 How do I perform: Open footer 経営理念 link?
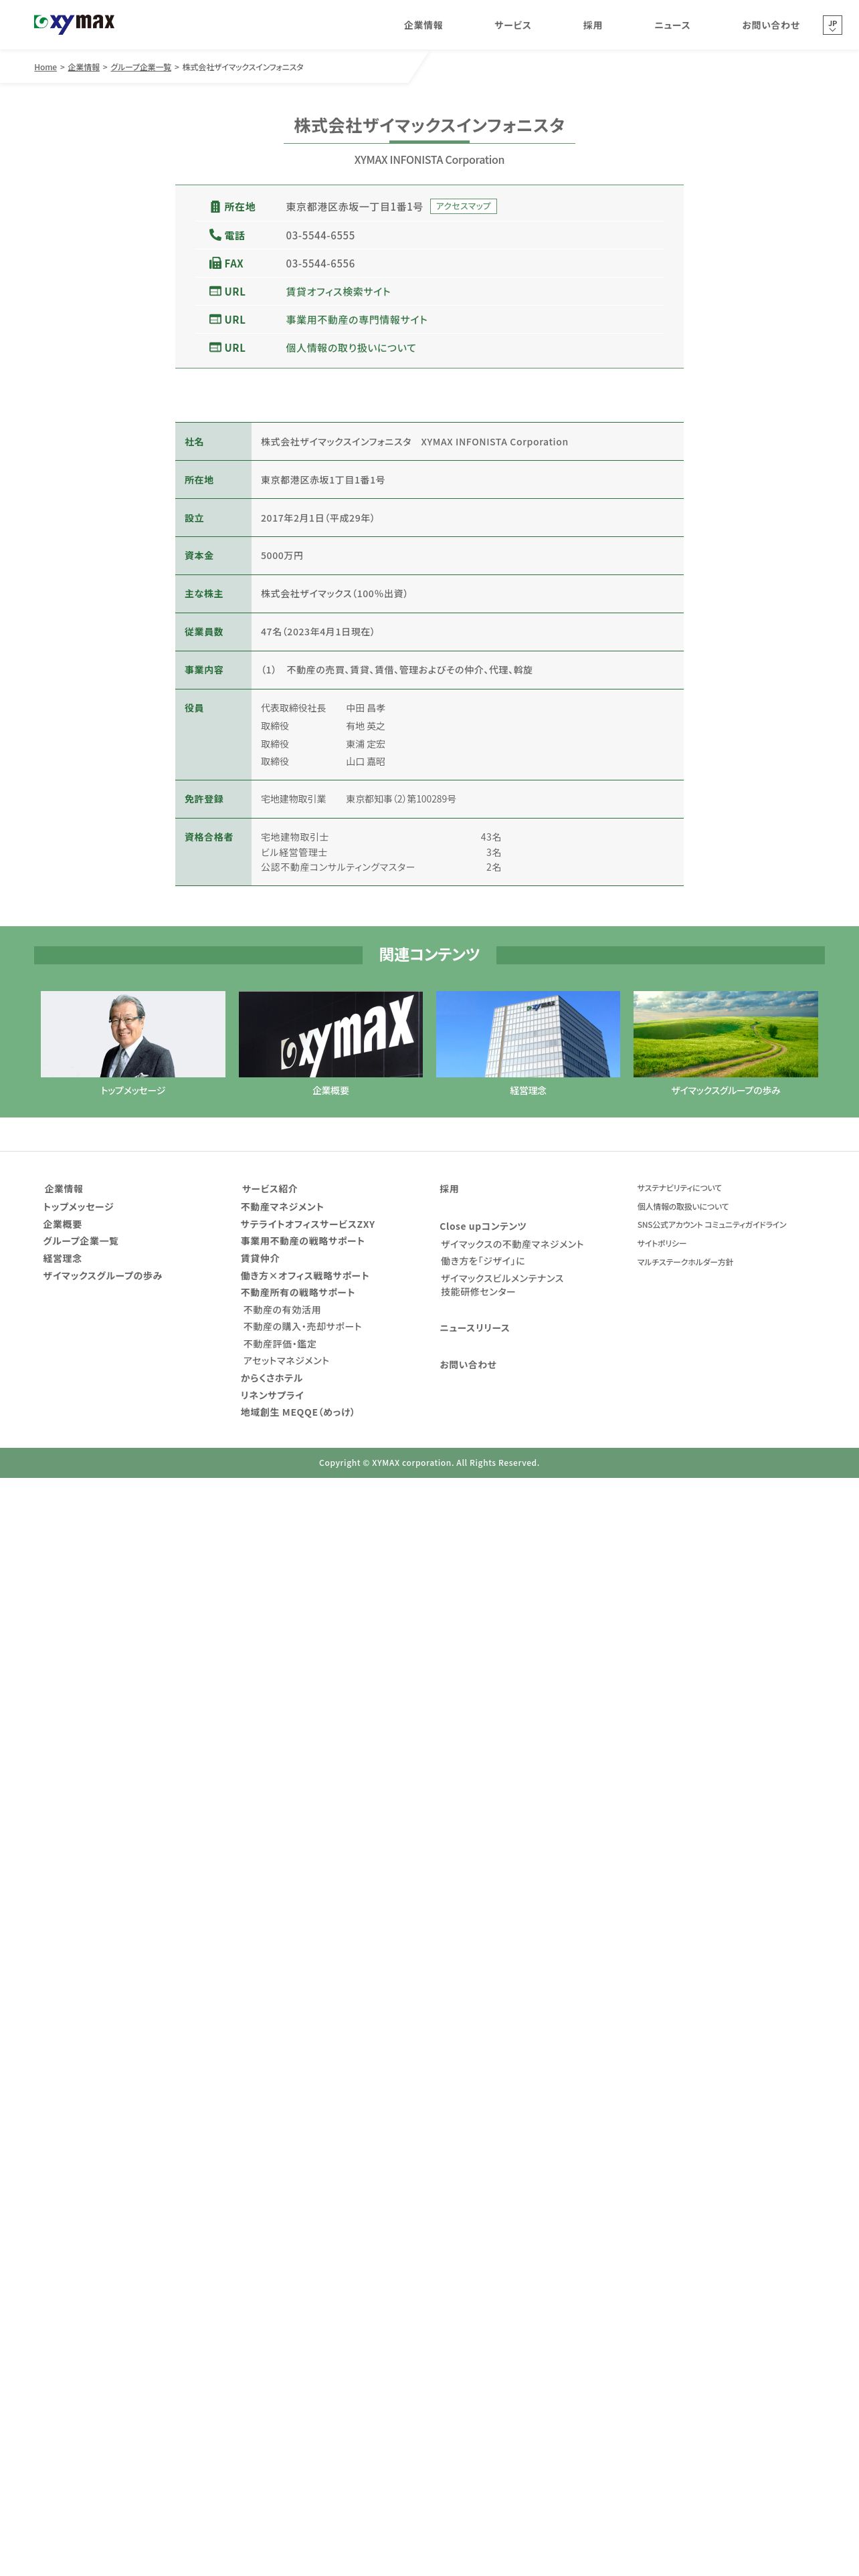click(x=62, y=1258)
